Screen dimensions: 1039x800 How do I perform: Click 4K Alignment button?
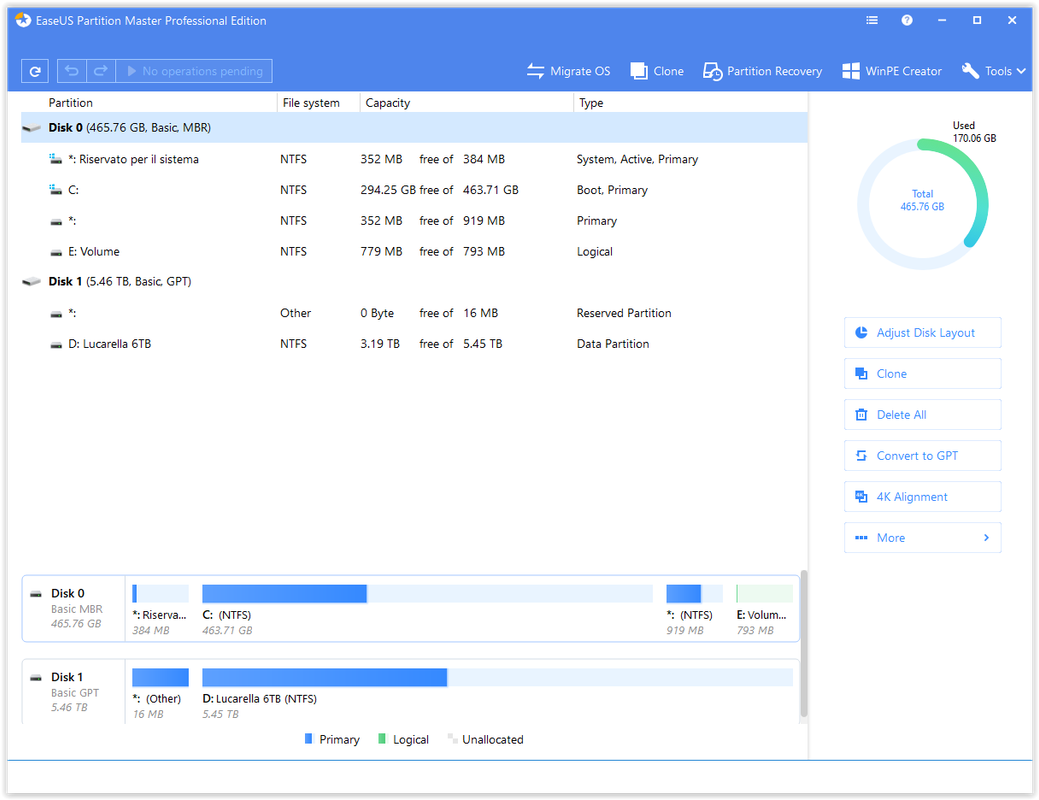pyautogui.click(x=922, y=497)
